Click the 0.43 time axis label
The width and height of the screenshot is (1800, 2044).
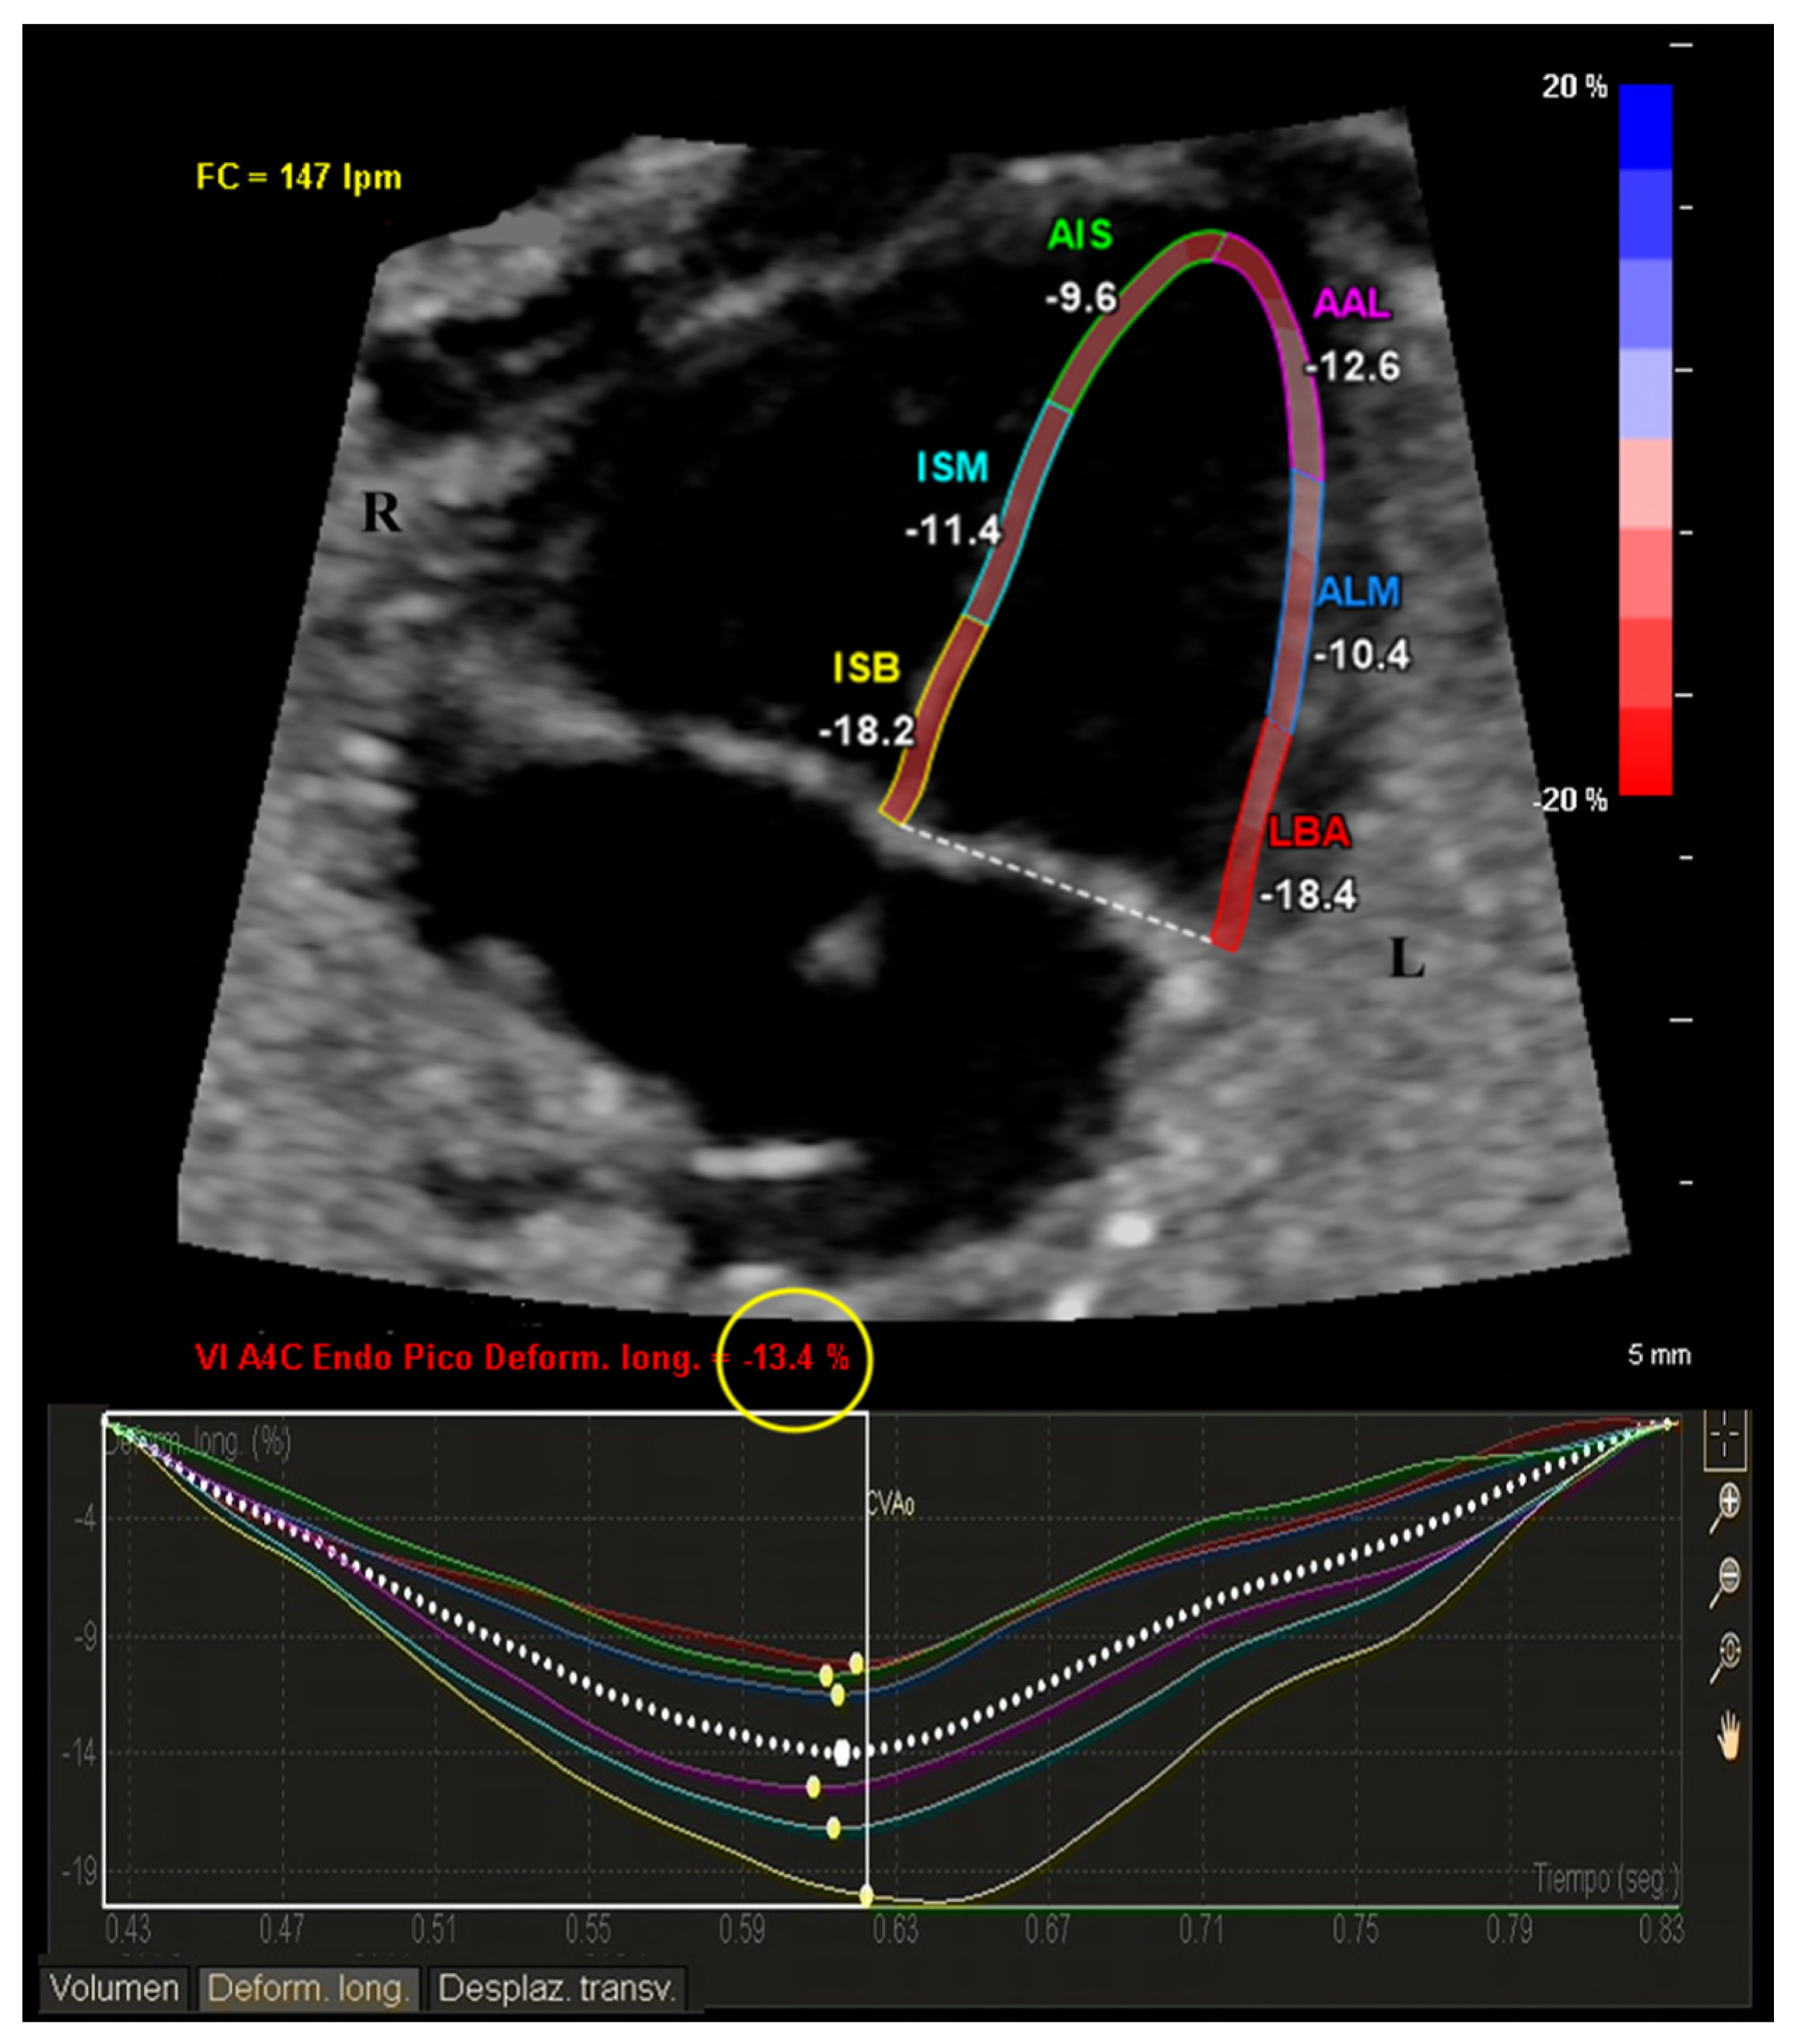128,1929
